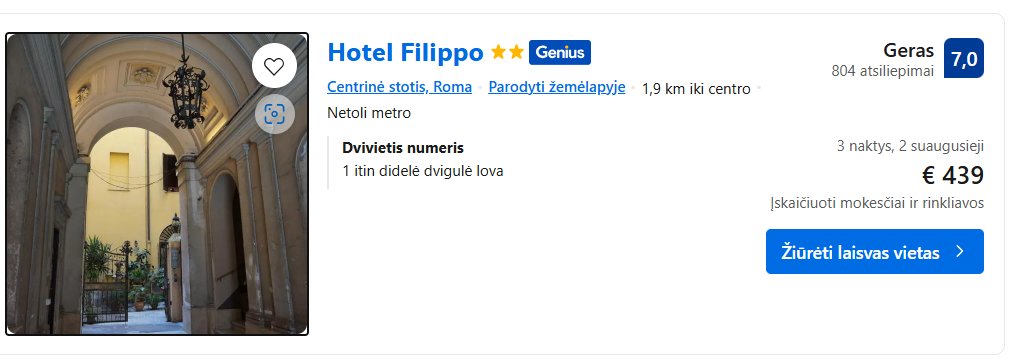The image size is (1016, 364).
Task: Click the Genius badge
Action: (x=560, y=52)
